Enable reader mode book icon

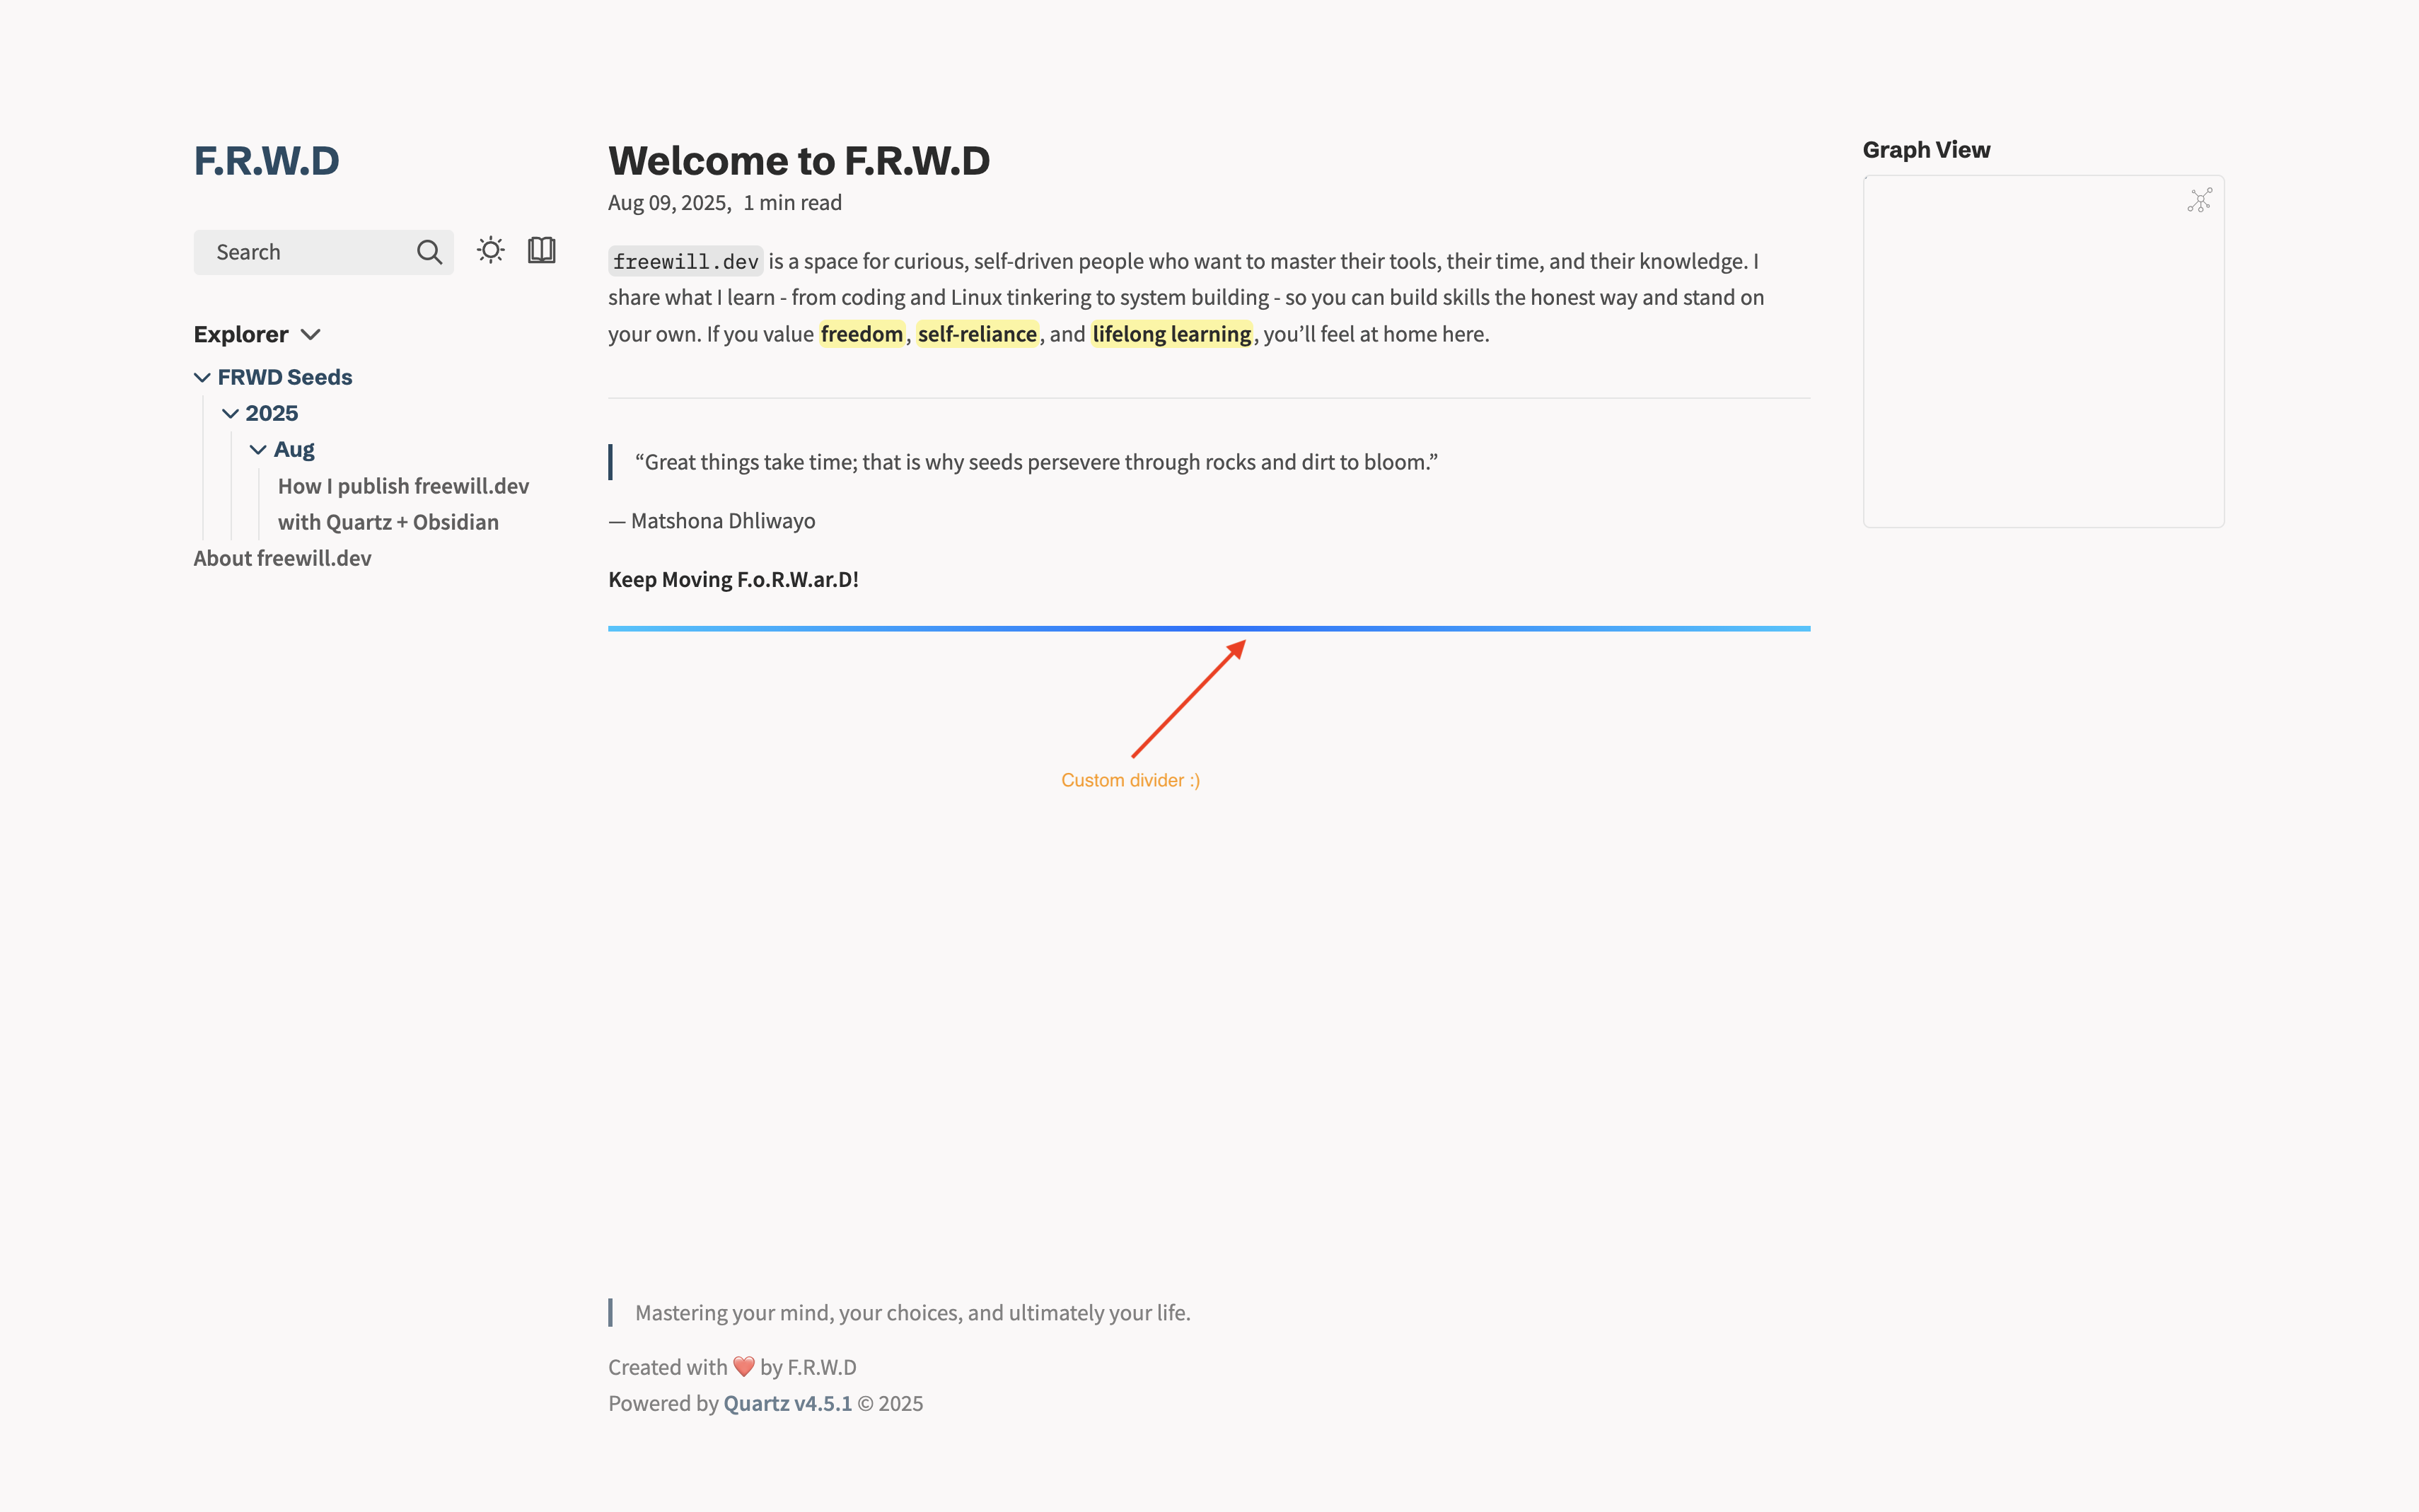541,250
